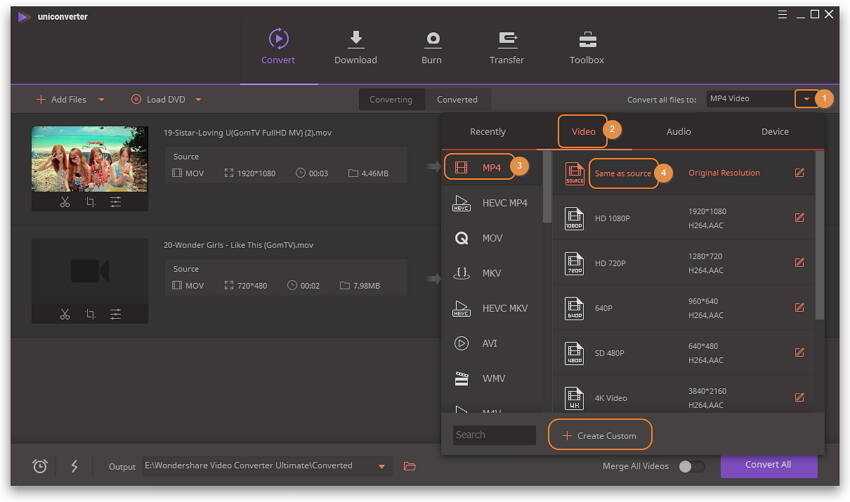Click crop icon under the second video
This screenshot has height=502, width=850.
point(90,314)
